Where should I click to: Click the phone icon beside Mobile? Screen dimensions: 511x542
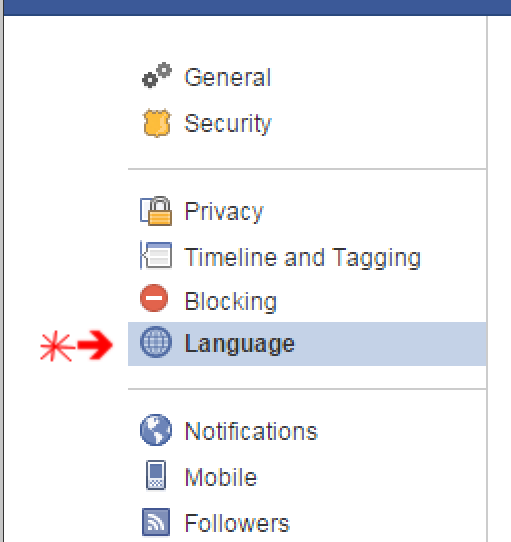[156, 475]
